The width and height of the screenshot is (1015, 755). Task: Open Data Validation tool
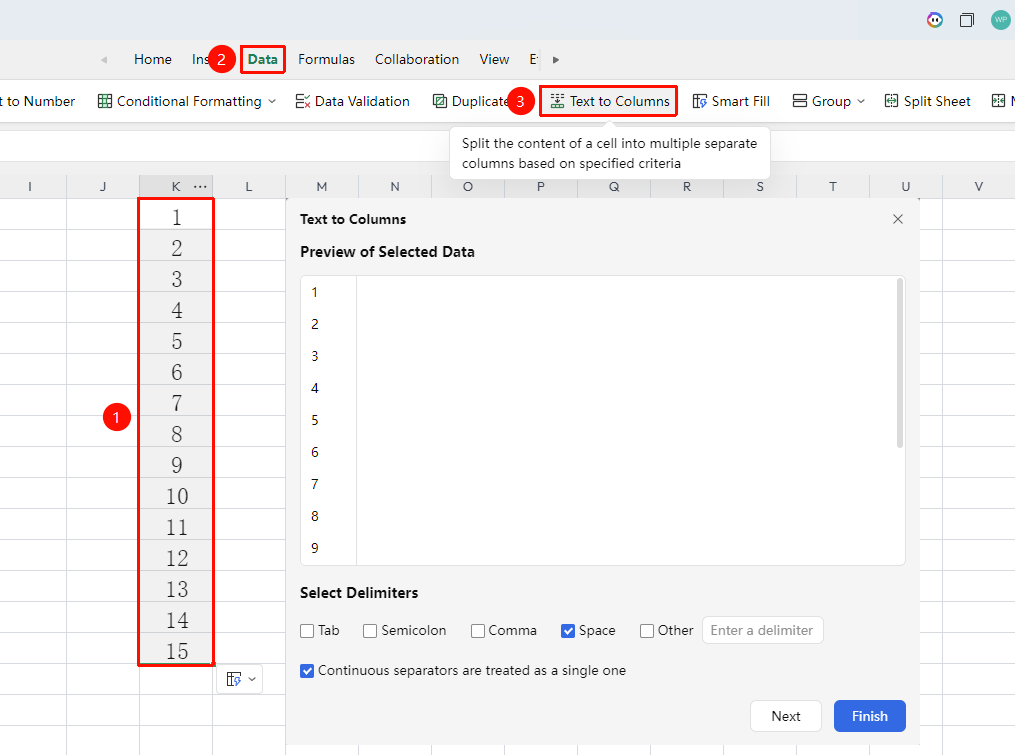[x=352, y=101]
